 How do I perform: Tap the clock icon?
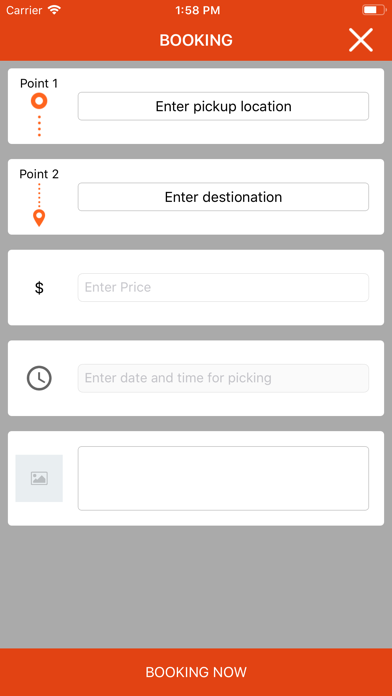coord(39,378)
